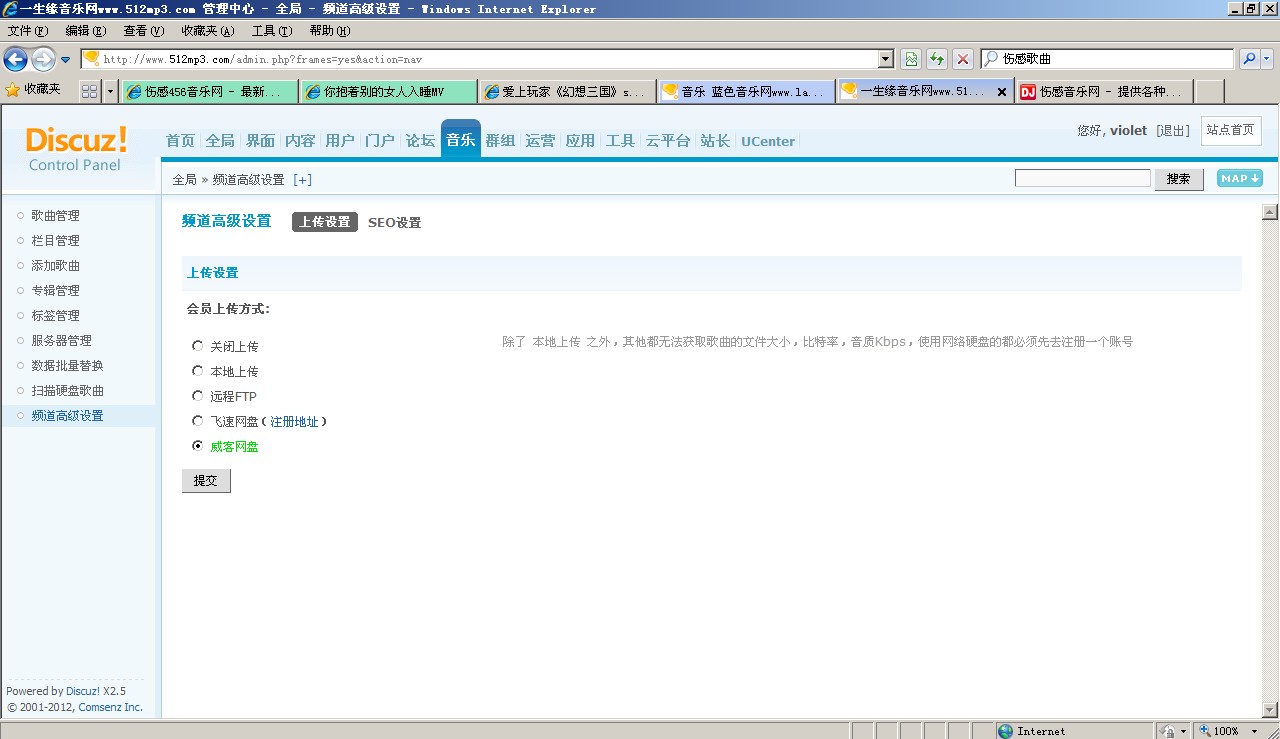Select the 威客网盘 radio option
1280x739 pixels.
[x=197, y=446]
